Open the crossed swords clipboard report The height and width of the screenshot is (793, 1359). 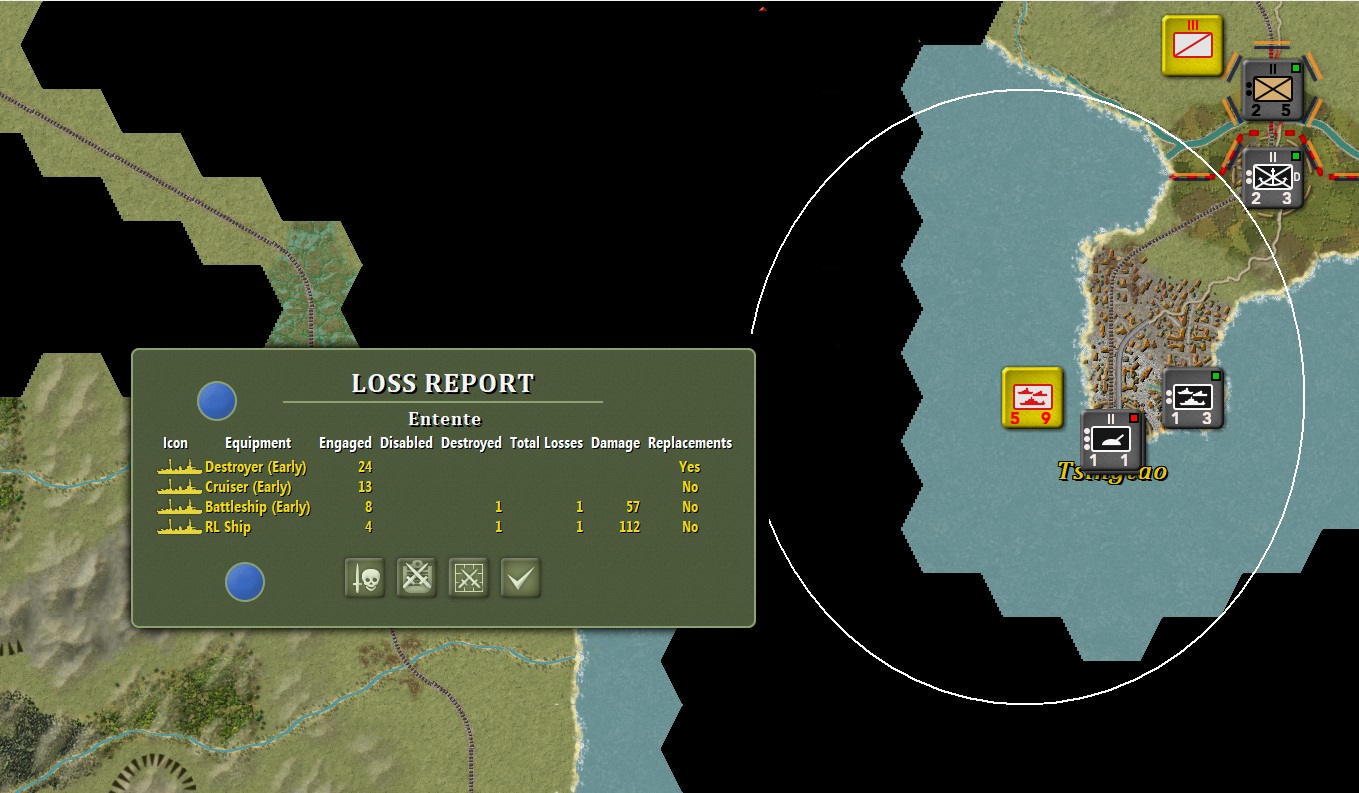[417, 578]
